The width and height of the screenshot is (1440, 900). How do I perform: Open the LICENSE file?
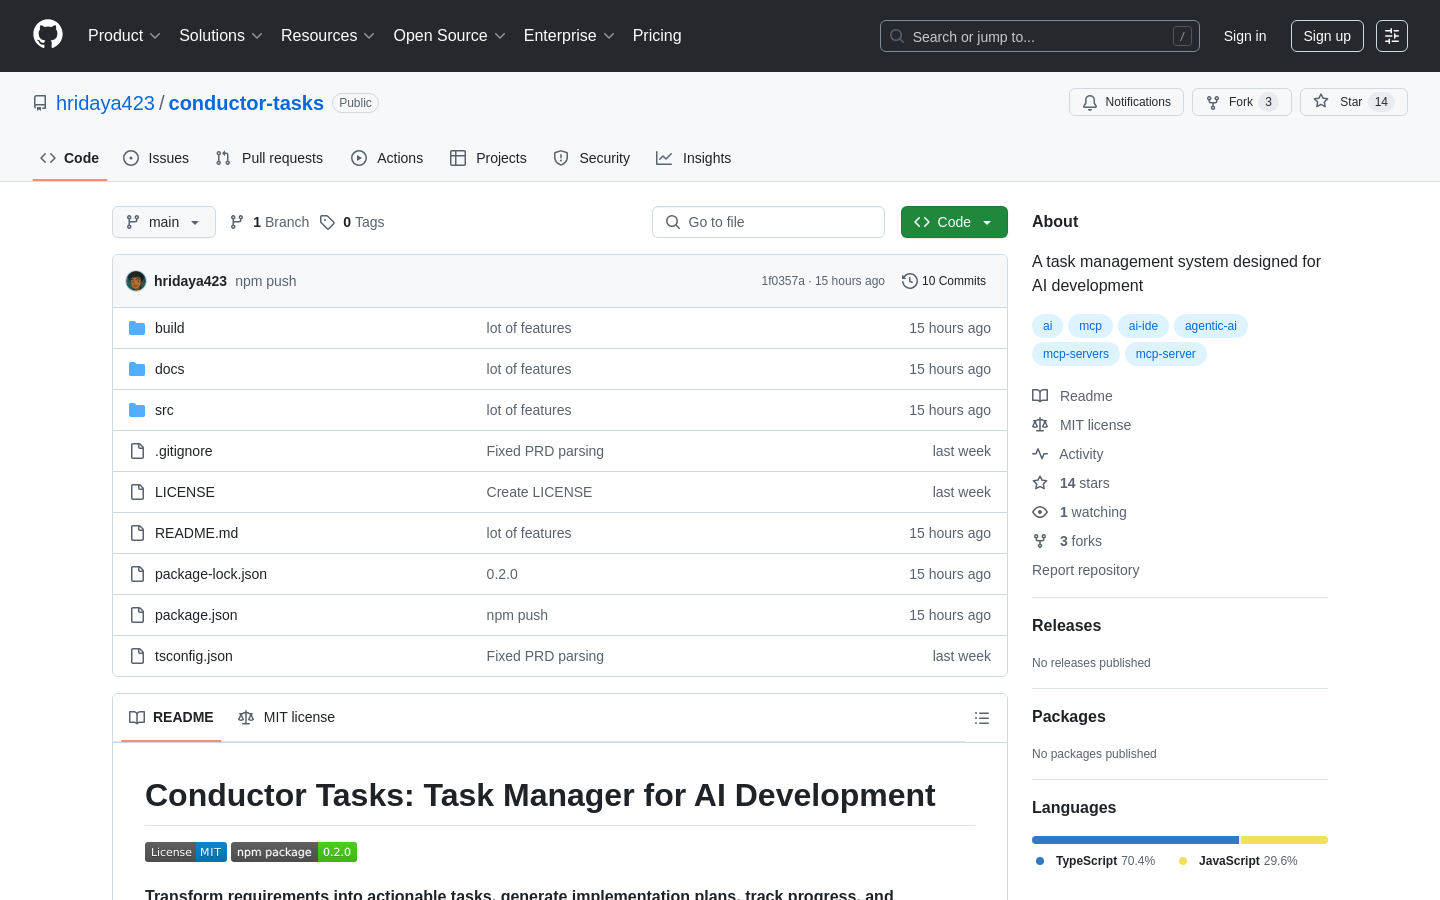[x=185, y=492]
